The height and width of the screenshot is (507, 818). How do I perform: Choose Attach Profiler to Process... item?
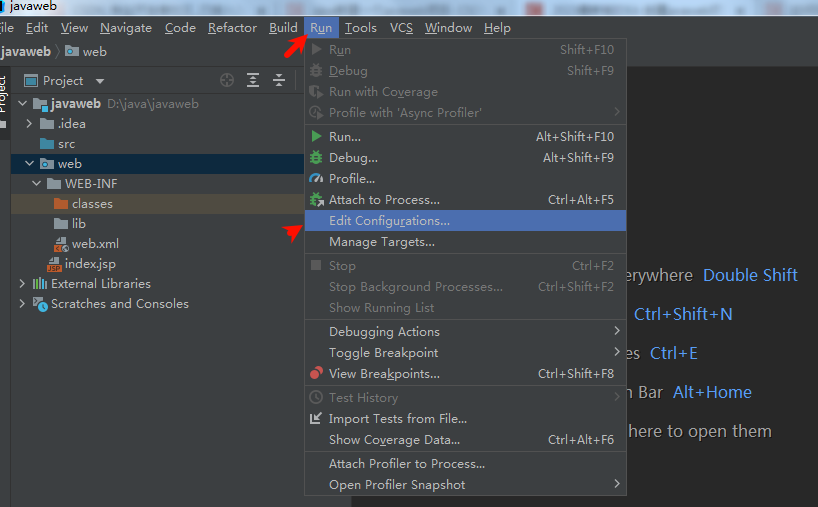pos(465,464)
